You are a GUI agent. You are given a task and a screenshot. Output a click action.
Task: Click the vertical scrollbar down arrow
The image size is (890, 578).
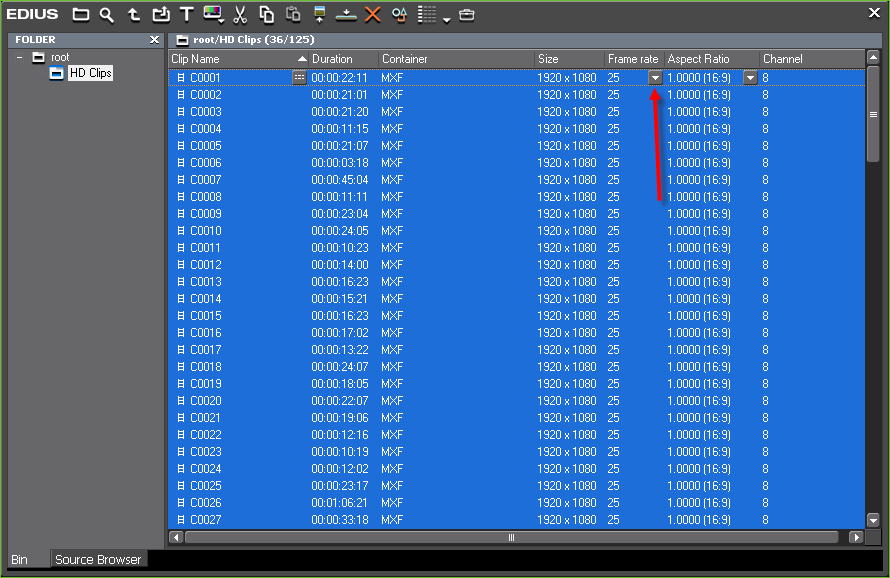tap(873, 520)
